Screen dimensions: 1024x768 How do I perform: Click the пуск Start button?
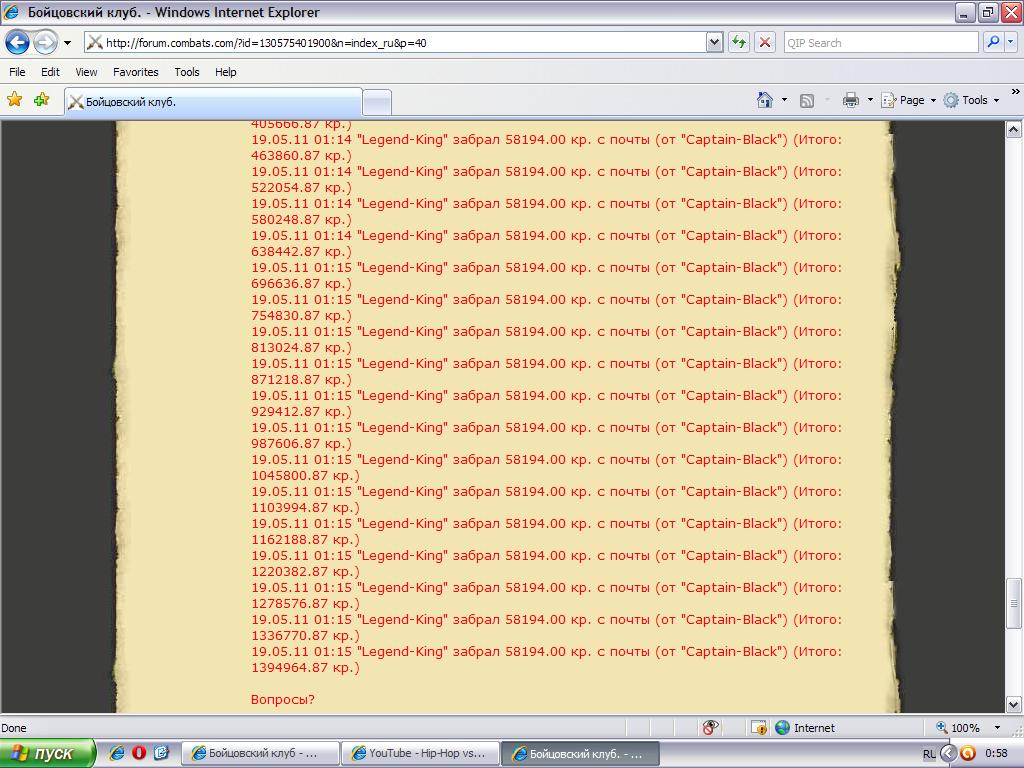click(x=48, y=753)
